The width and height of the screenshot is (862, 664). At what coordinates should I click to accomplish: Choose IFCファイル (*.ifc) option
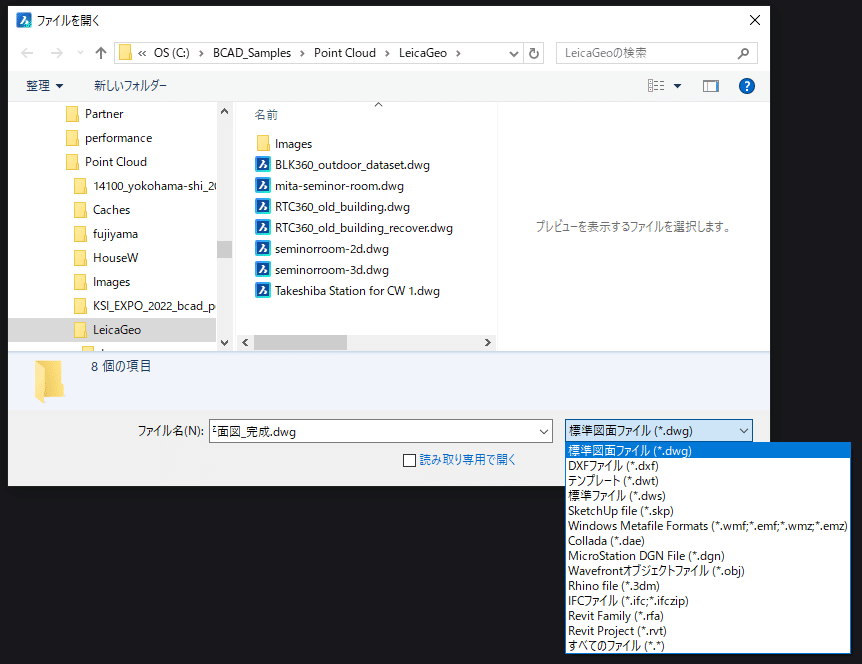click(x=708, y=601)
